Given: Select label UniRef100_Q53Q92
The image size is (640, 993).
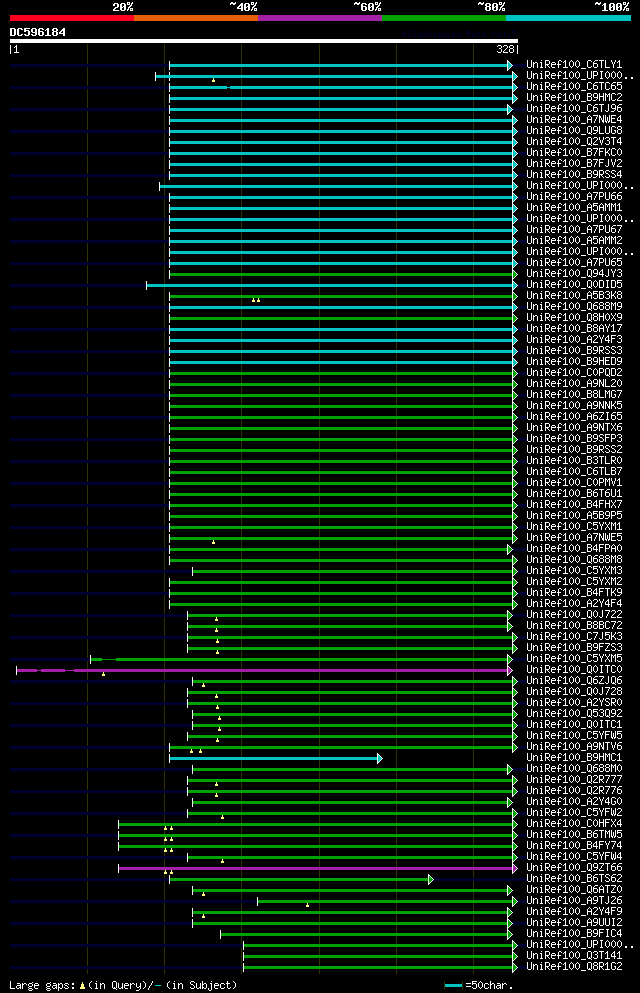Looking at the screenshot, I should [574, 714].
